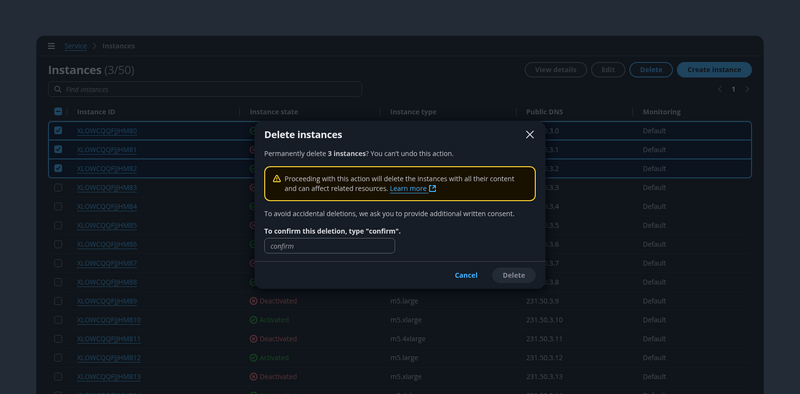Open instance link XLOWCQQFJJHM811
Viewport: 800px width, 394px height.
pyautogui.click(x=109, y=339)
